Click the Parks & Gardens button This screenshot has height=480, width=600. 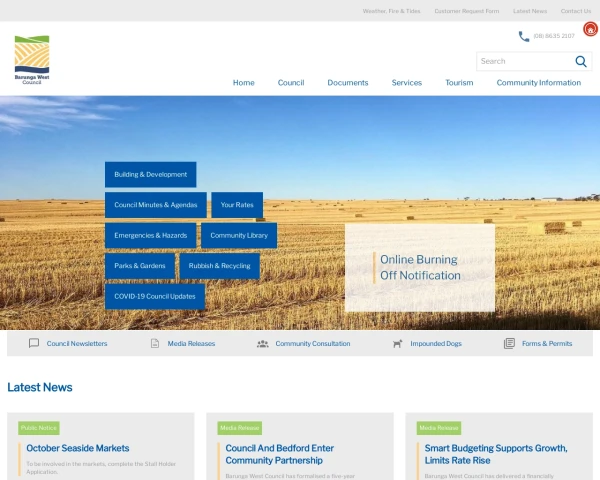[140, 266]
